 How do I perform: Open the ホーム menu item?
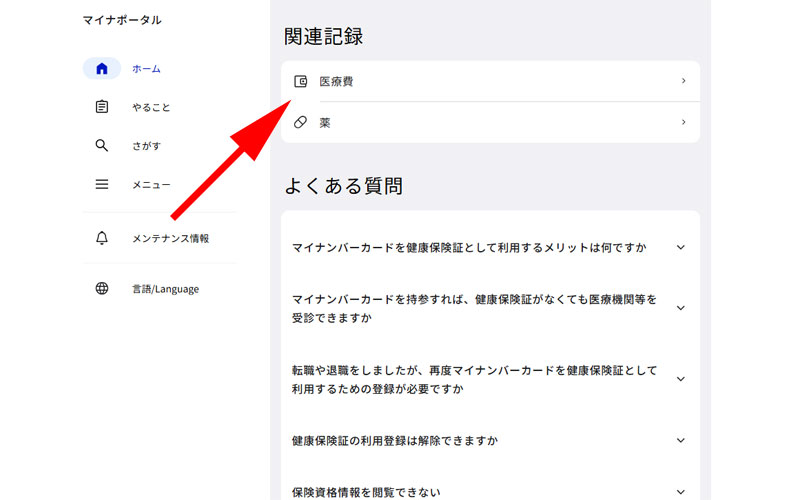tap(146, 68)
